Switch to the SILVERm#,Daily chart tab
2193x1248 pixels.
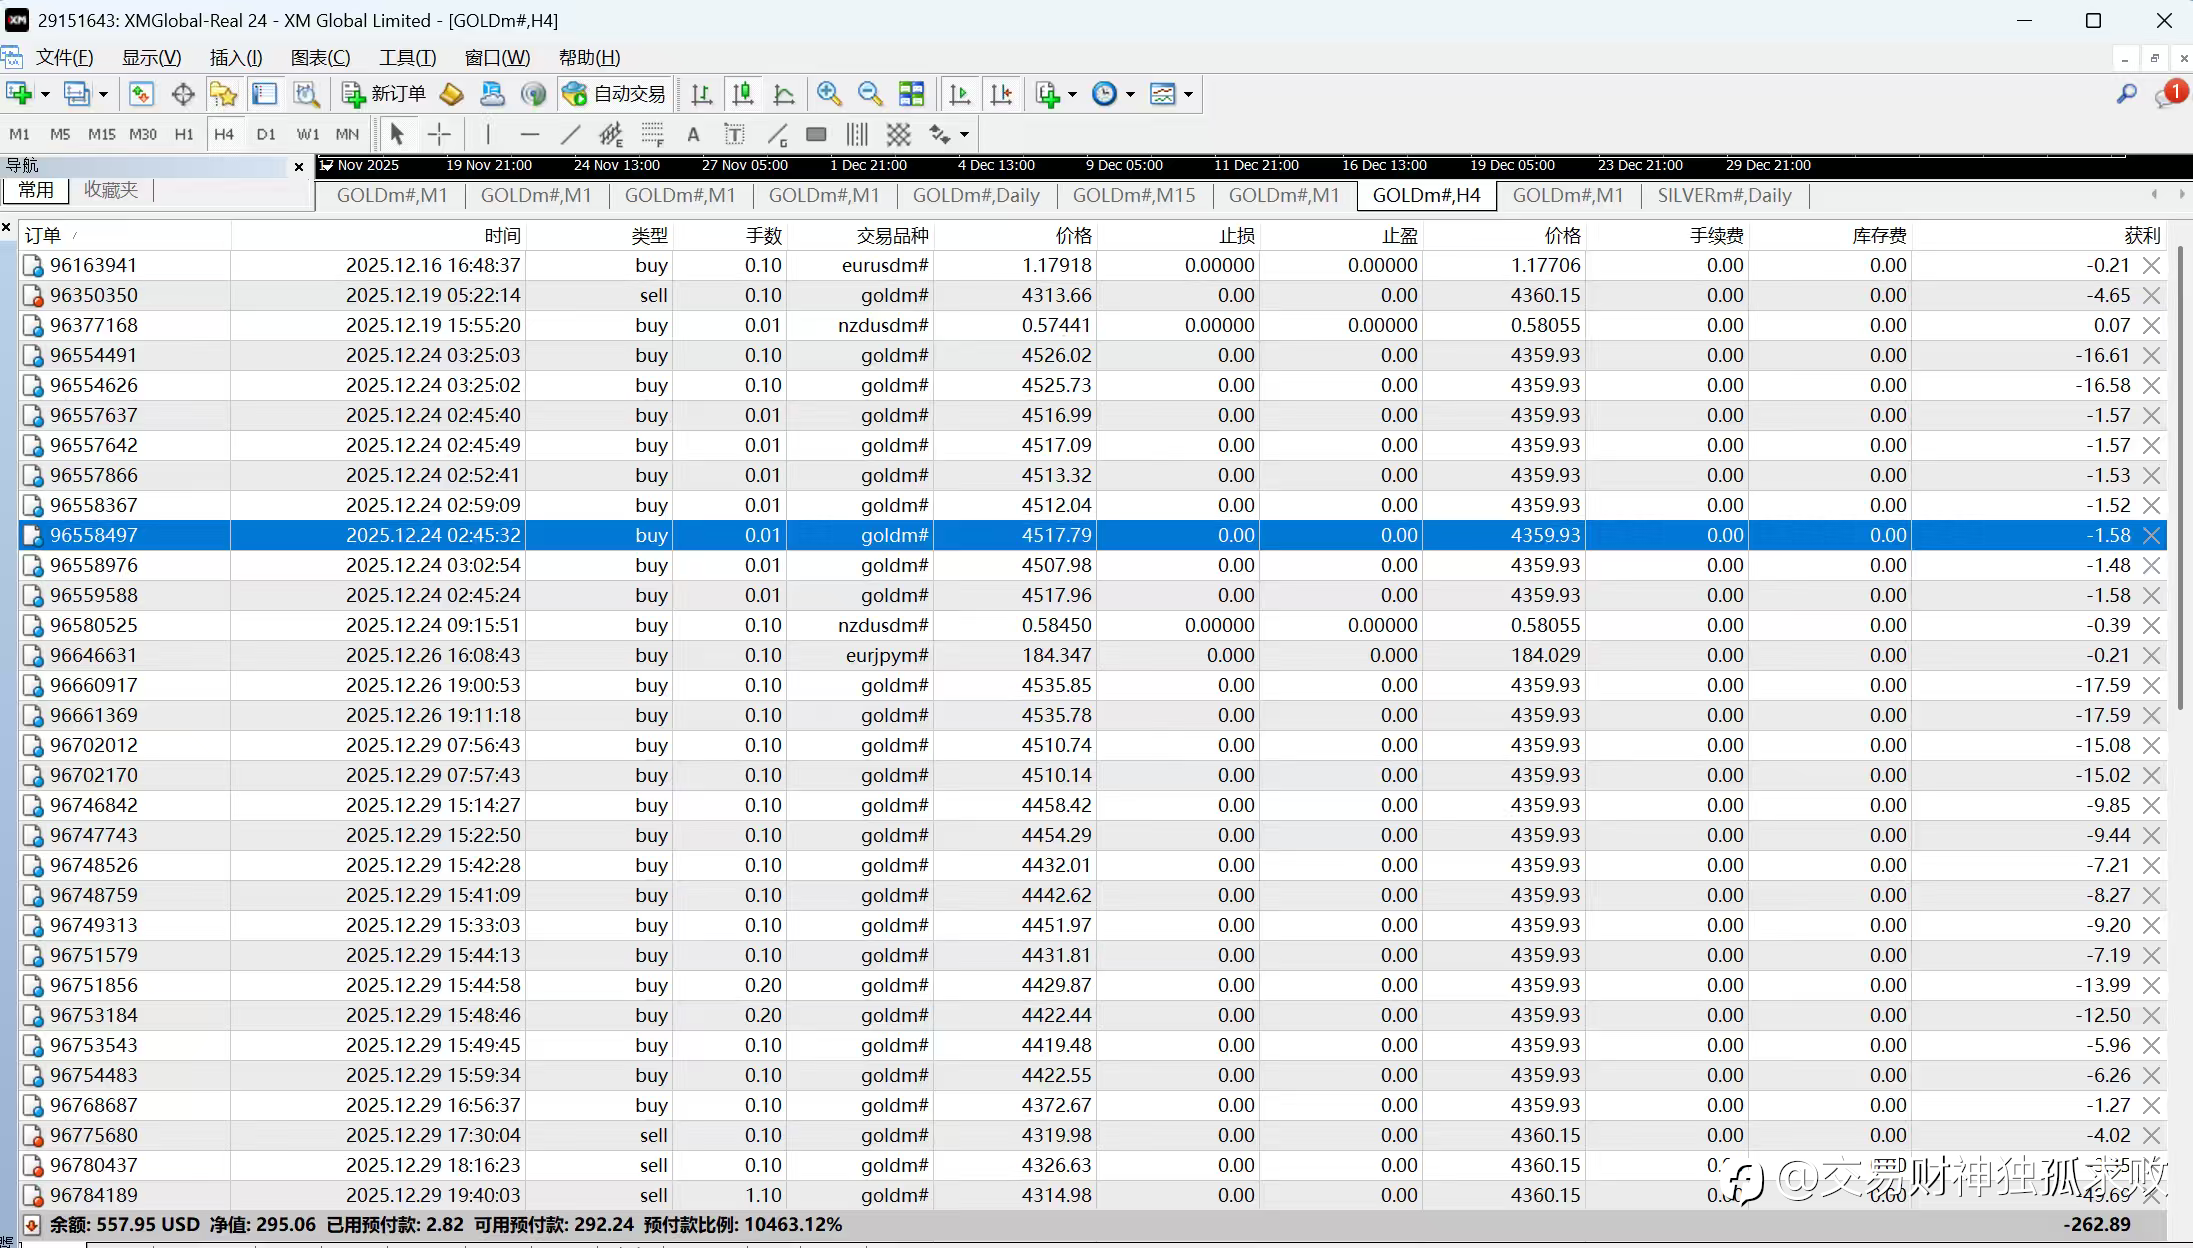(1724, 196)
